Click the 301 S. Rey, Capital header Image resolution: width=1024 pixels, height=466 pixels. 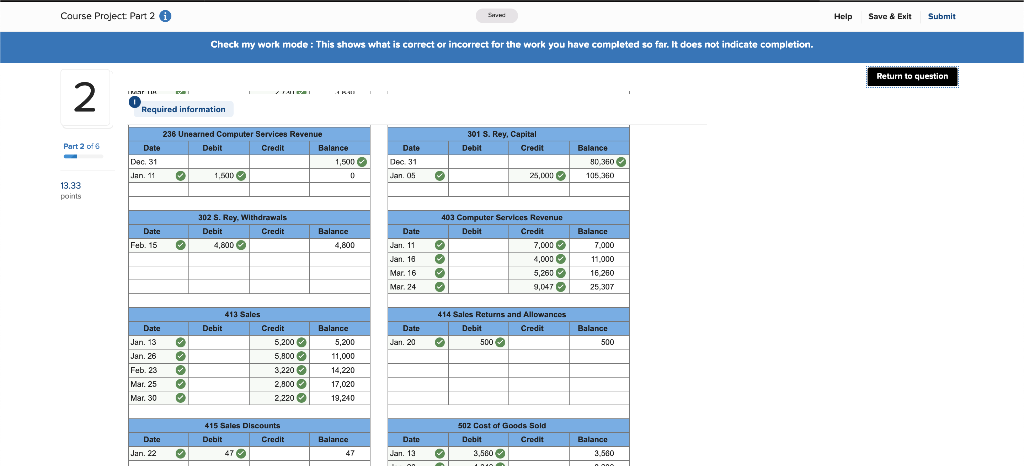tap(509, 134)
